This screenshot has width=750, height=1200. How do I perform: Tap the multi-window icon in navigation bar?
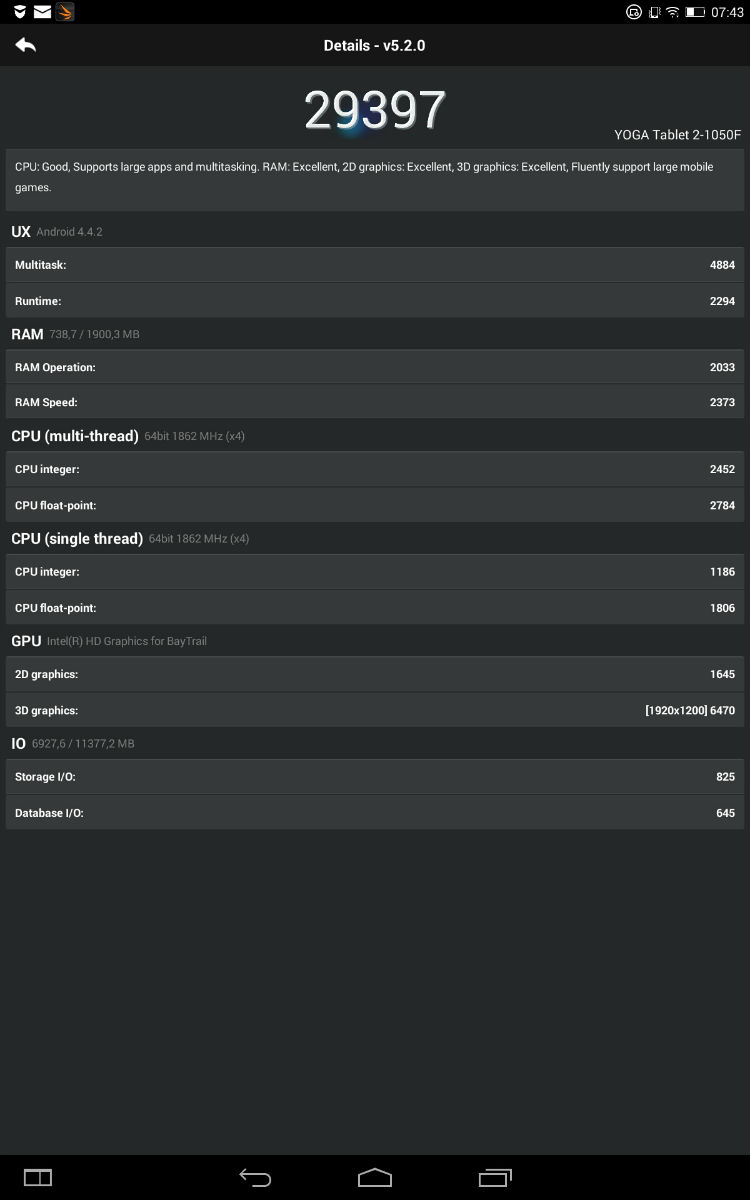38,1177
